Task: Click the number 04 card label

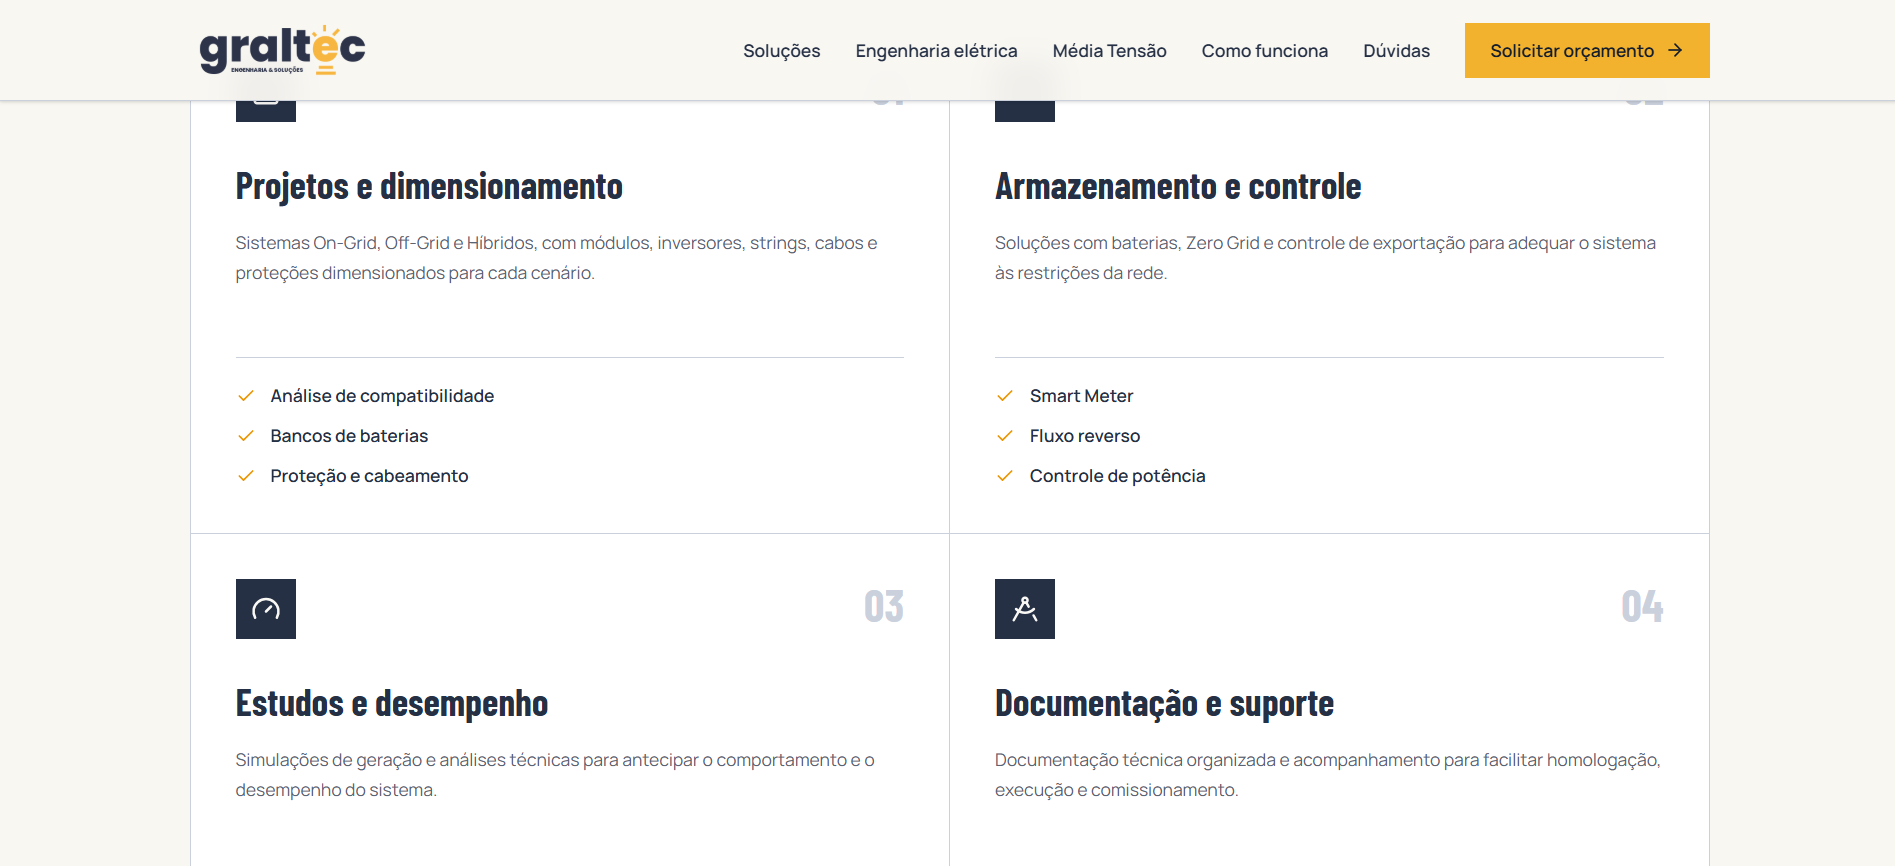Action: pyautogui.click(x=1643, y=607)
